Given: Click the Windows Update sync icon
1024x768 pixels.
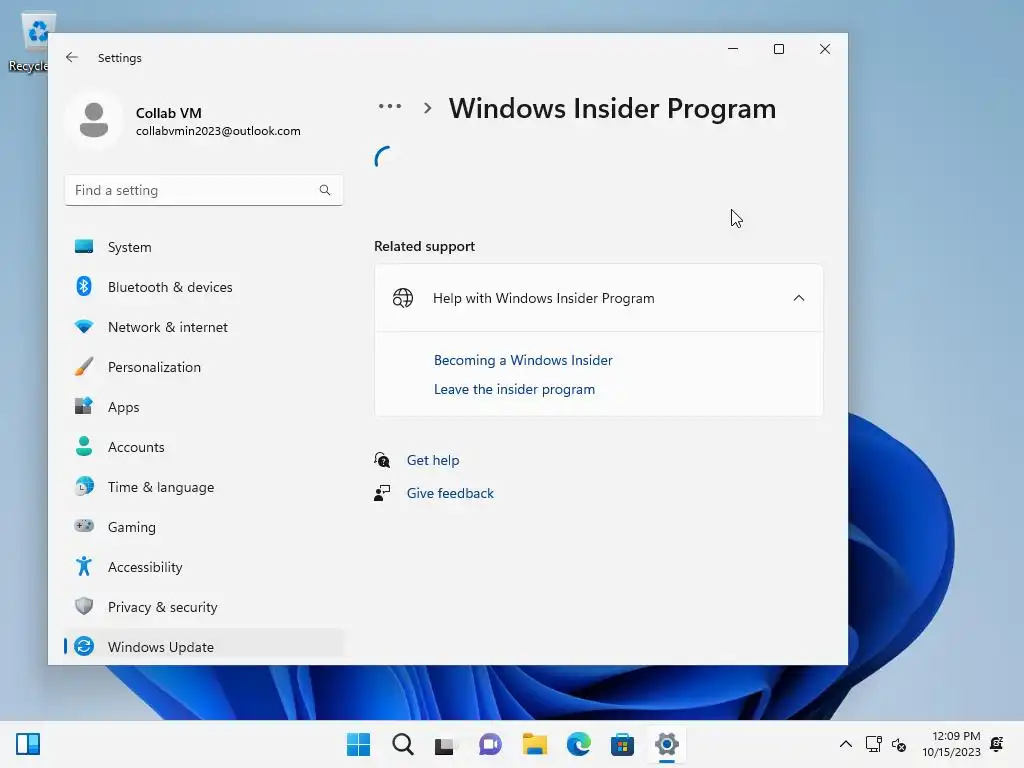Looking at the screenshot, I should [x=84, y=646].
